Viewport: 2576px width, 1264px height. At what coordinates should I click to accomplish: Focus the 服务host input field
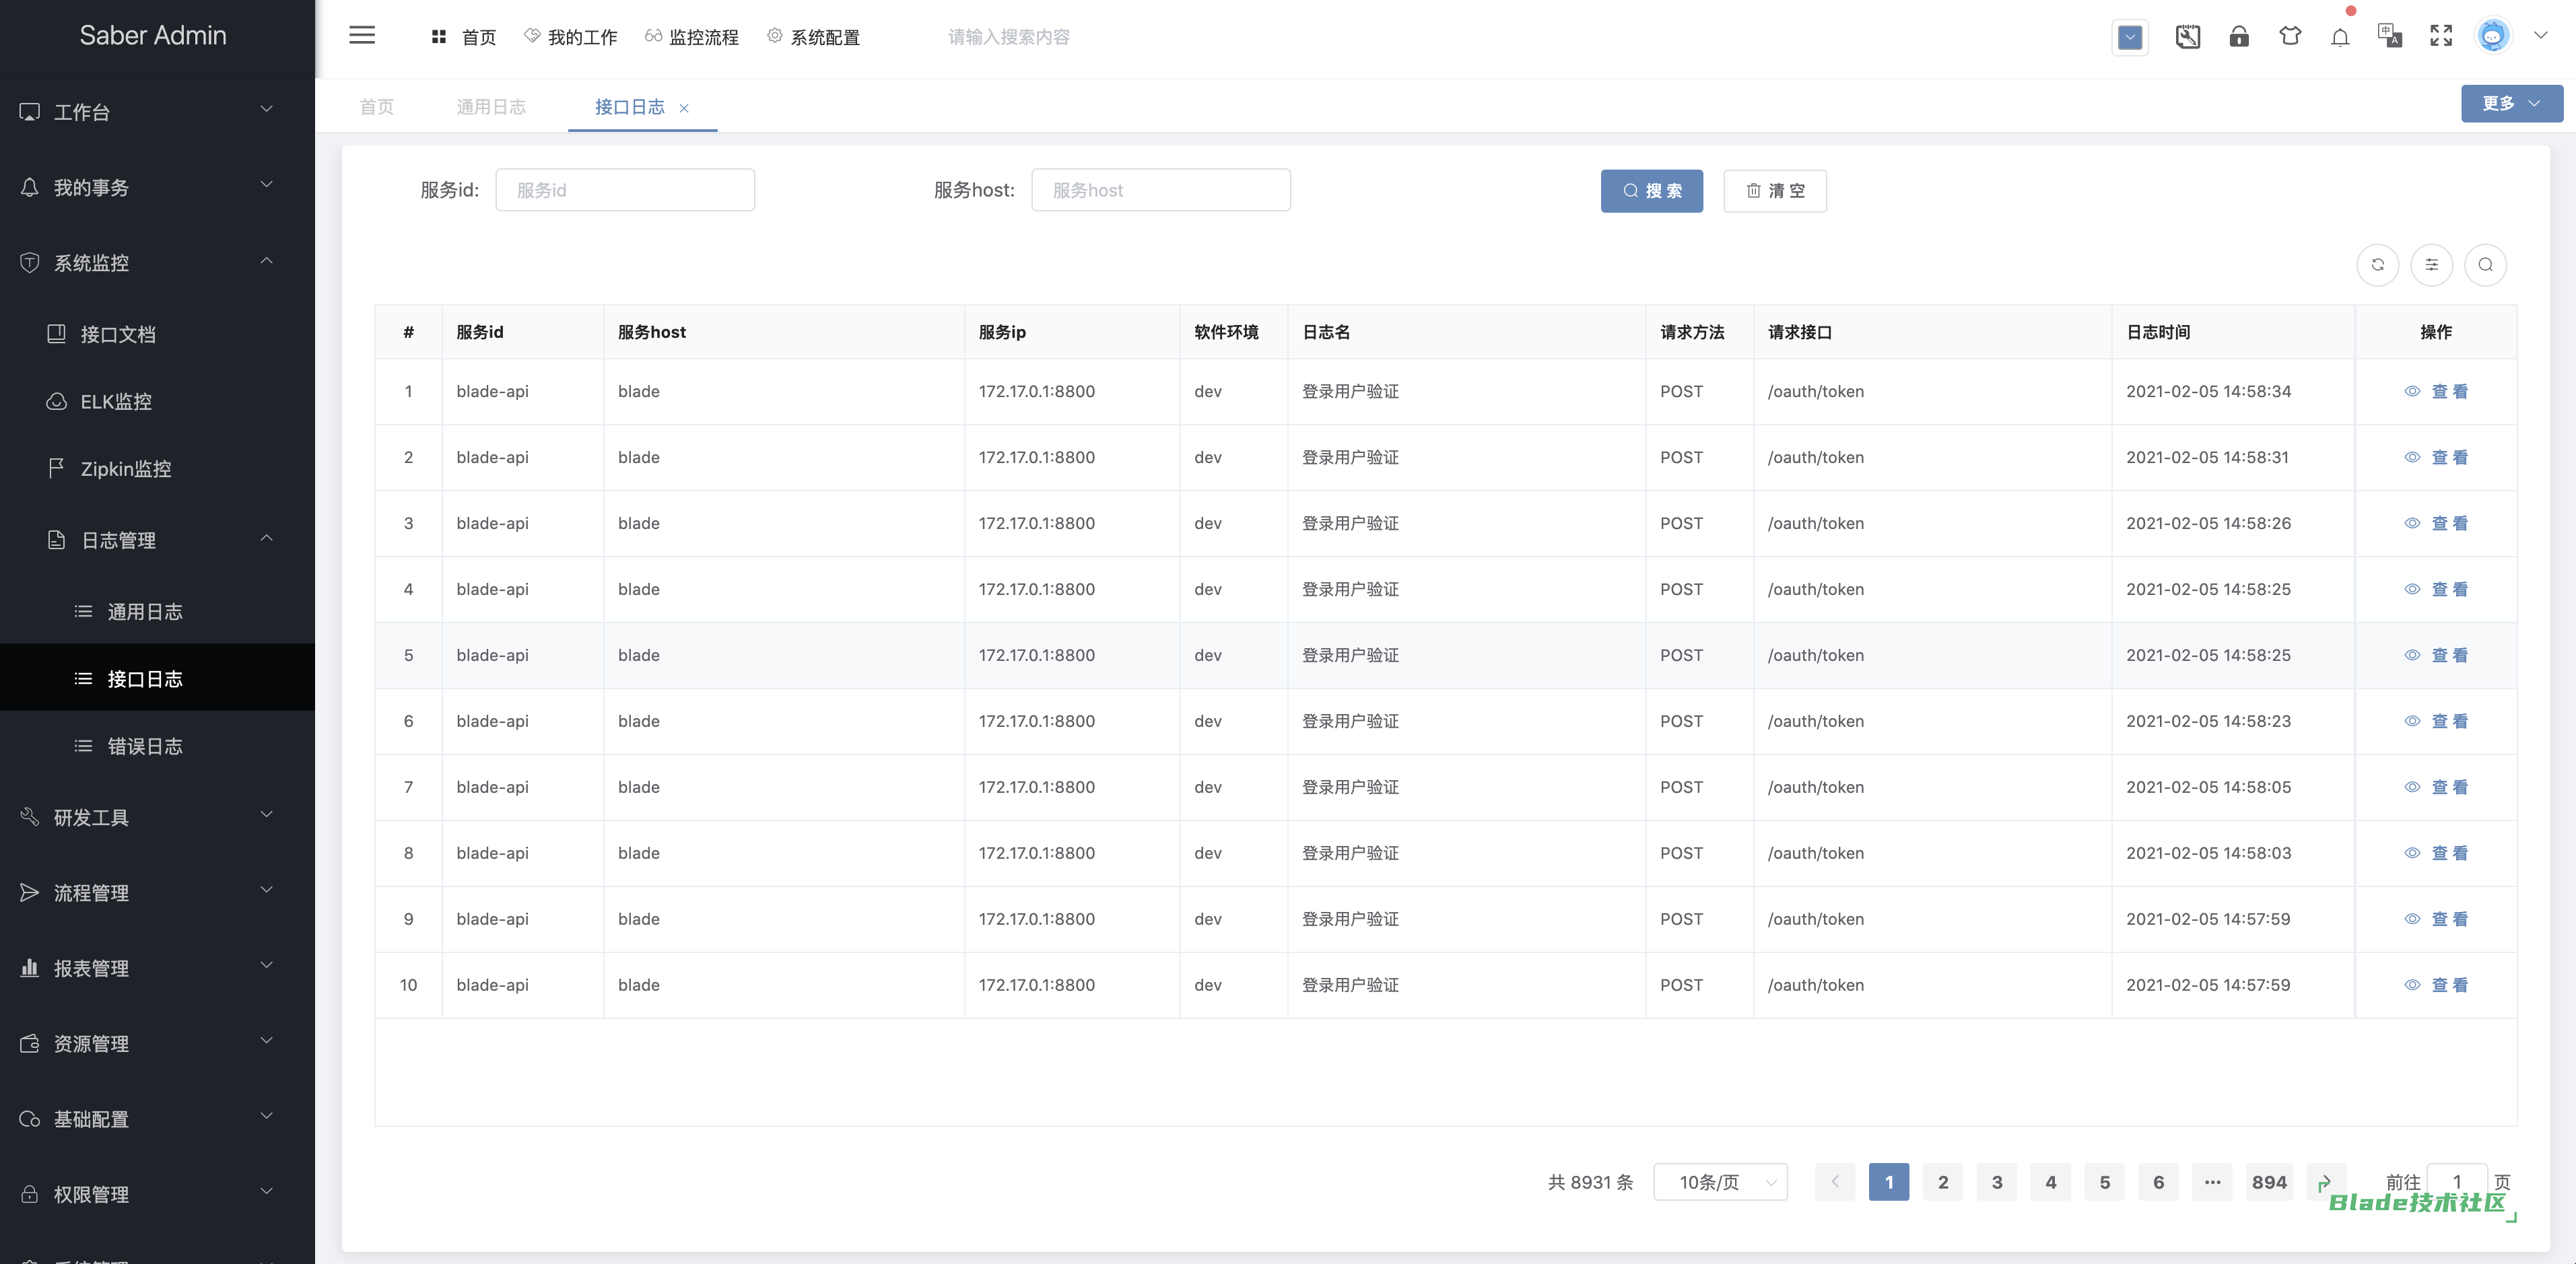tap(1161, 190)
